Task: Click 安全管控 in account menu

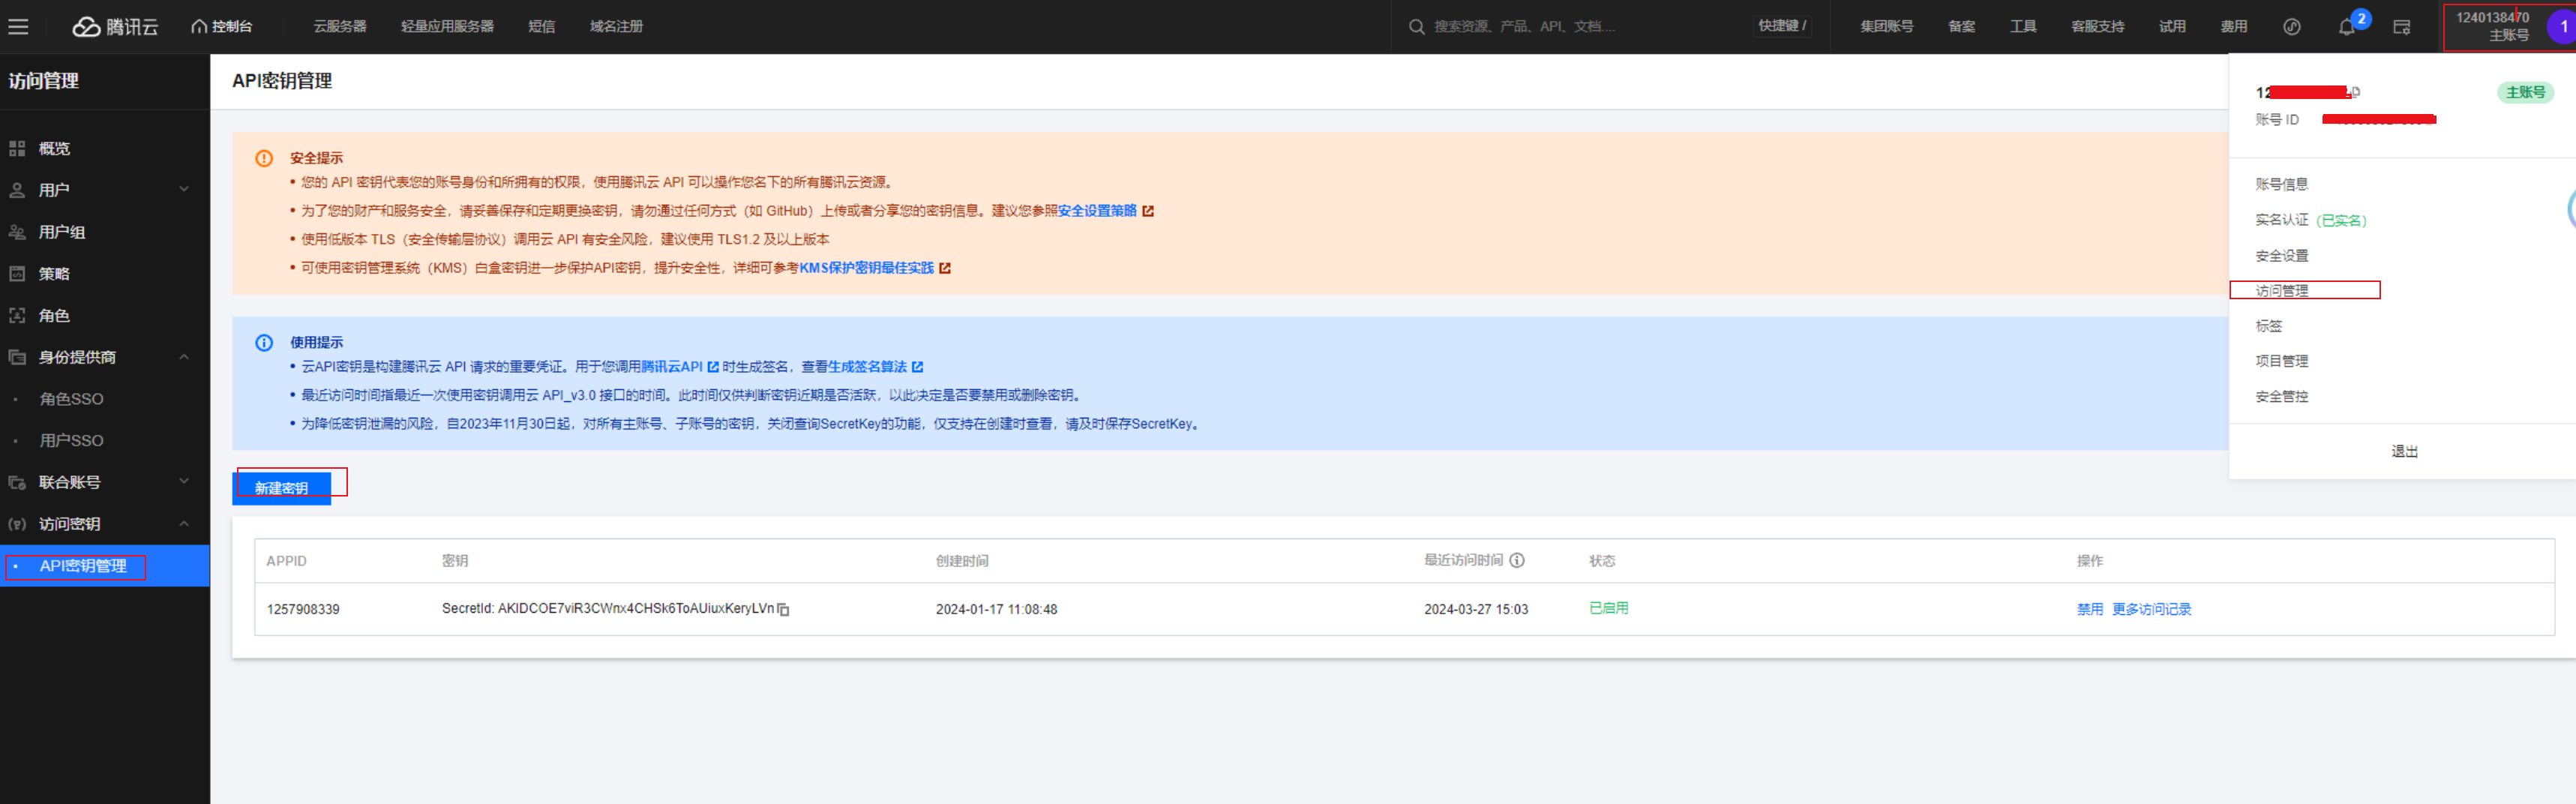Action: pos(2281,397)
